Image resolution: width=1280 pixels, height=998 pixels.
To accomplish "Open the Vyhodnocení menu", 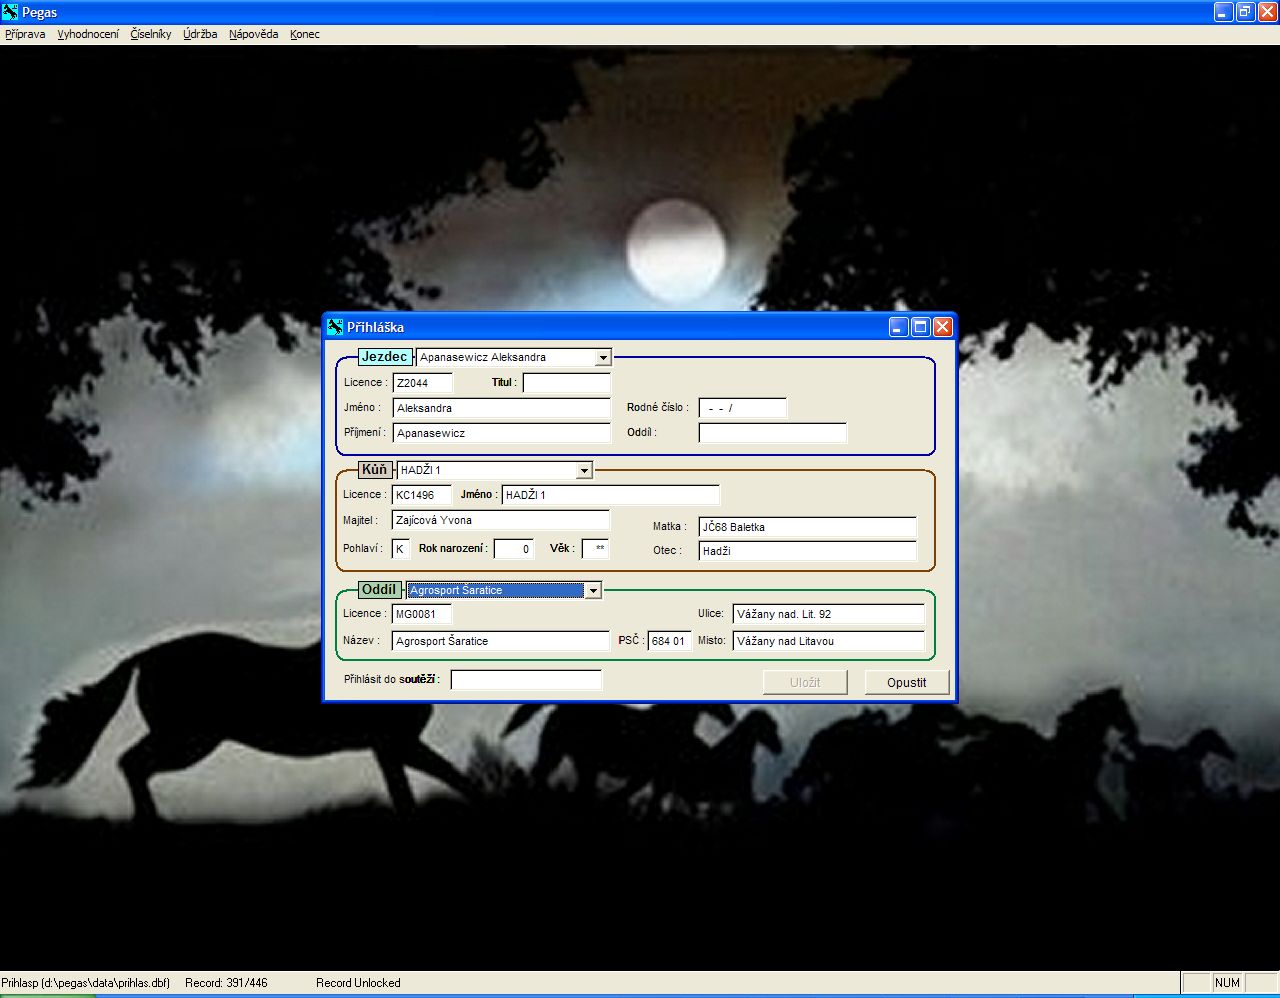I will 88,34.
